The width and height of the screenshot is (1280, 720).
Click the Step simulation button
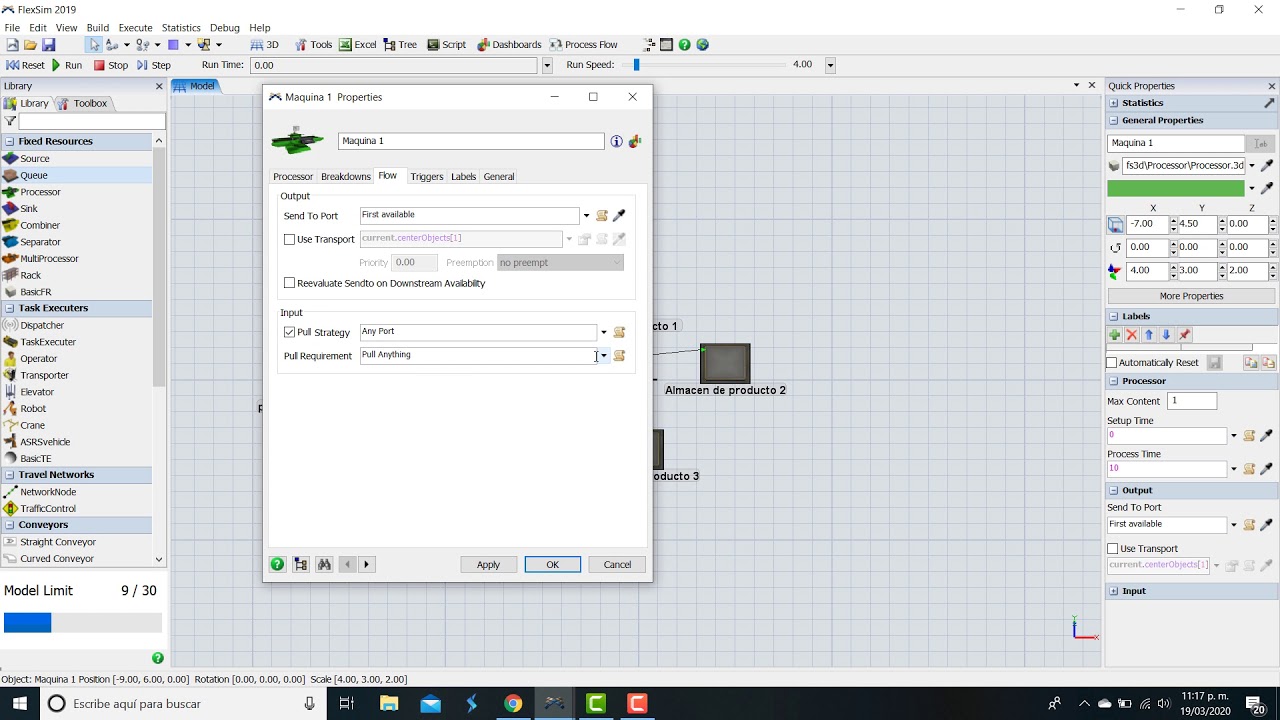154,65
